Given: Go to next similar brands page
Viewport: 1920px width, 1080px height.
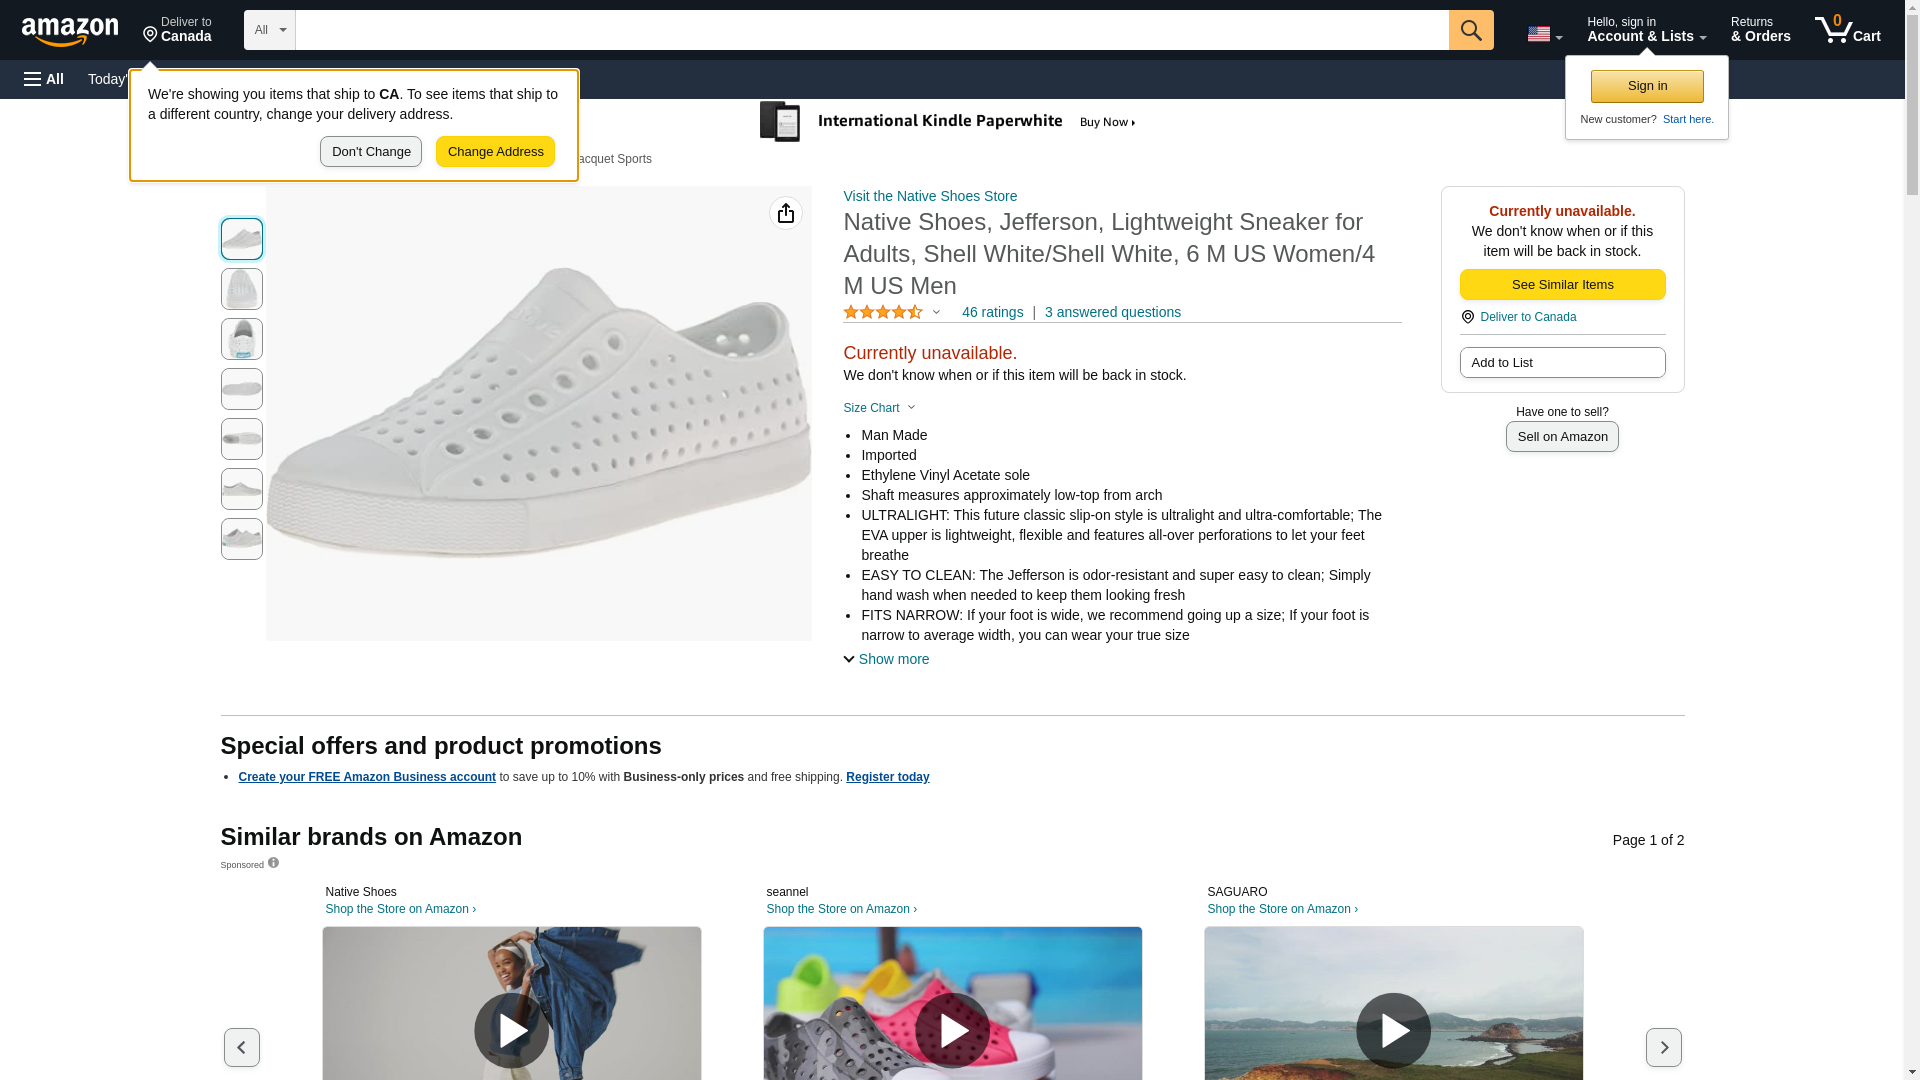Looking at the screenshot, I should (1663, 1047).
